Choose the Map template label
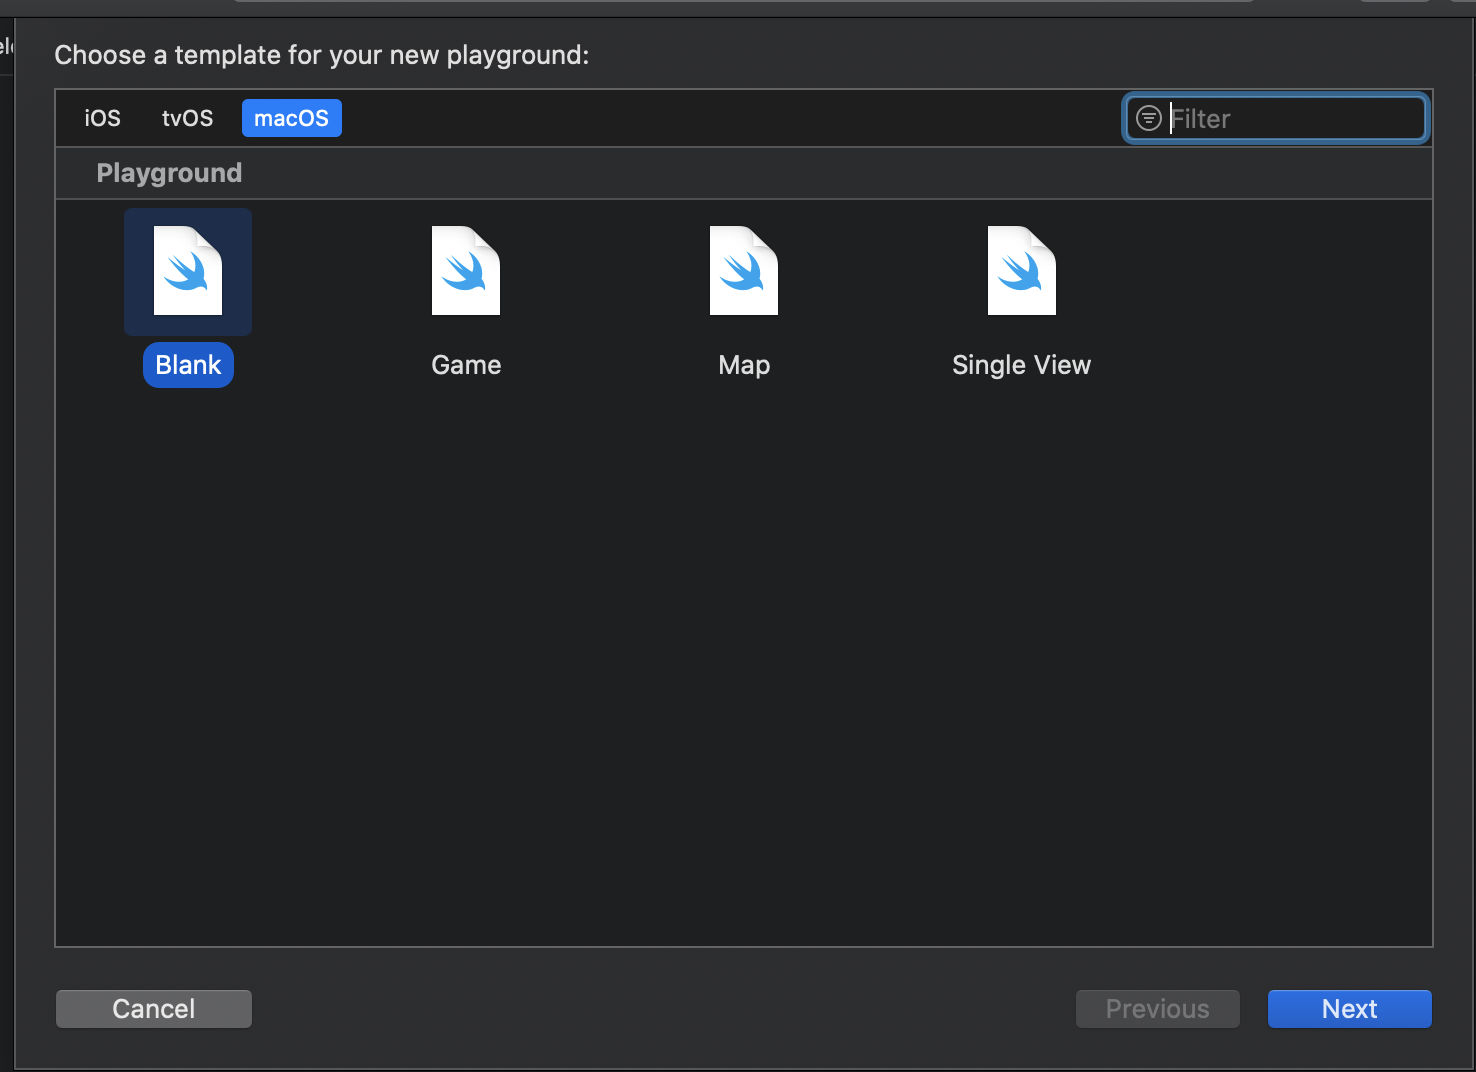Viewport: 1476px width, 1072px height. tap(744, 365)
